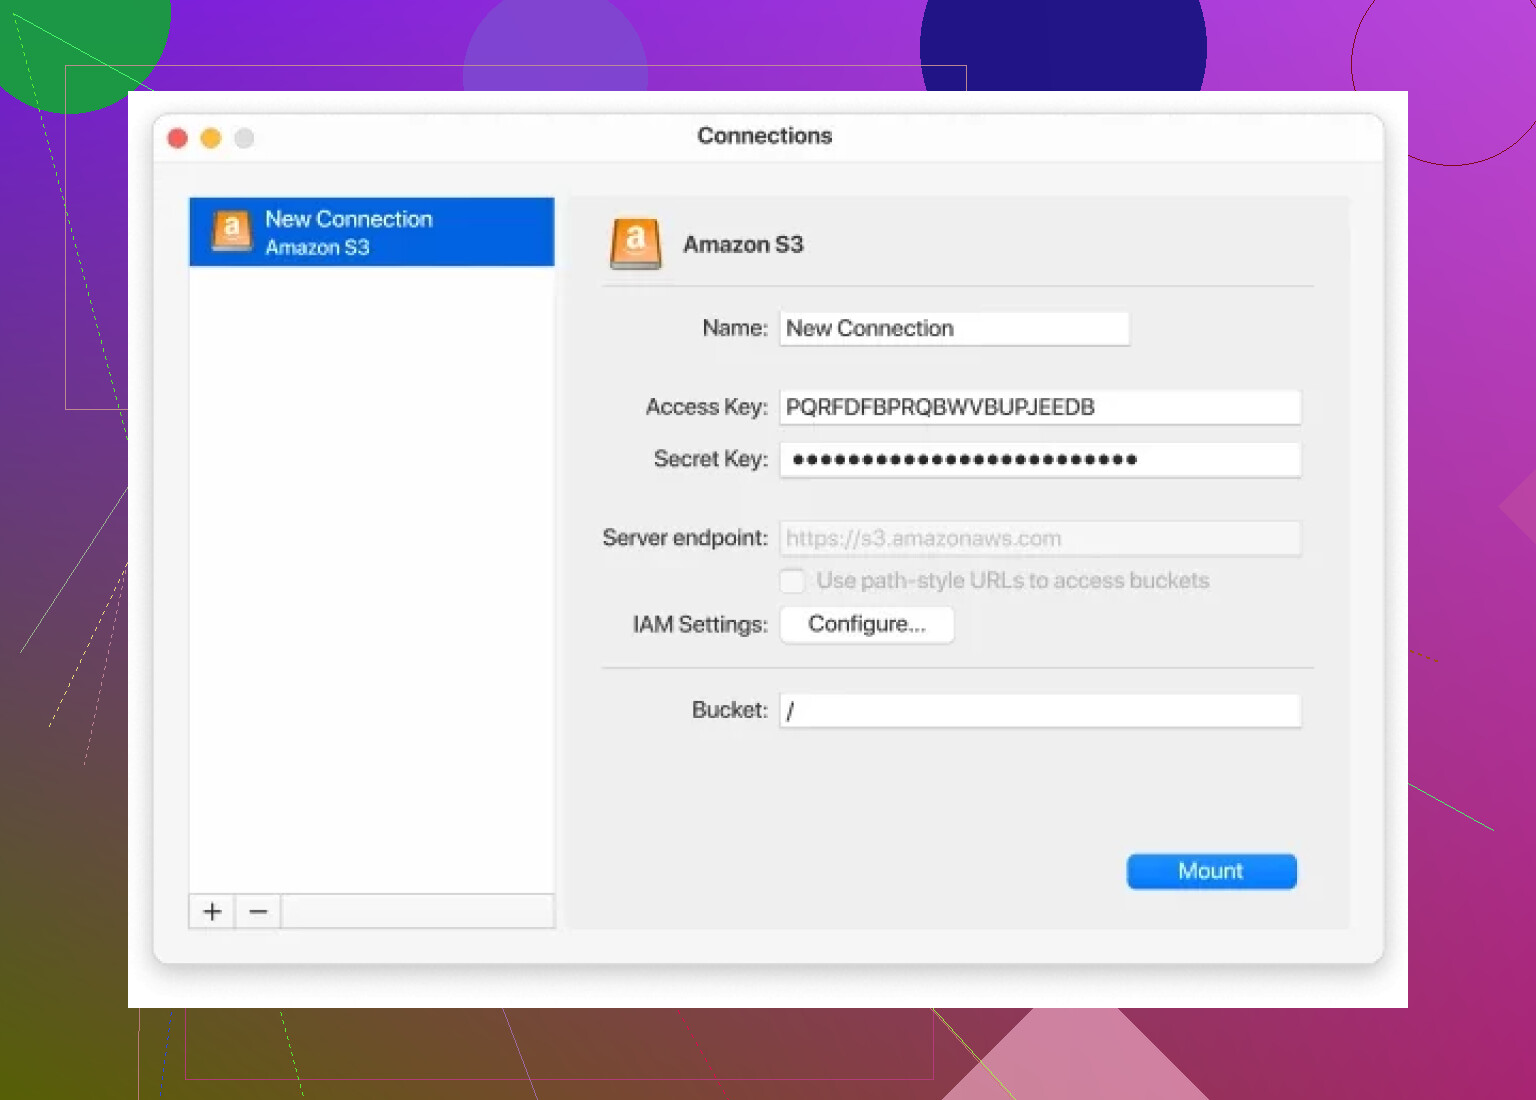Click the Bucket input field

[1040, 711]
